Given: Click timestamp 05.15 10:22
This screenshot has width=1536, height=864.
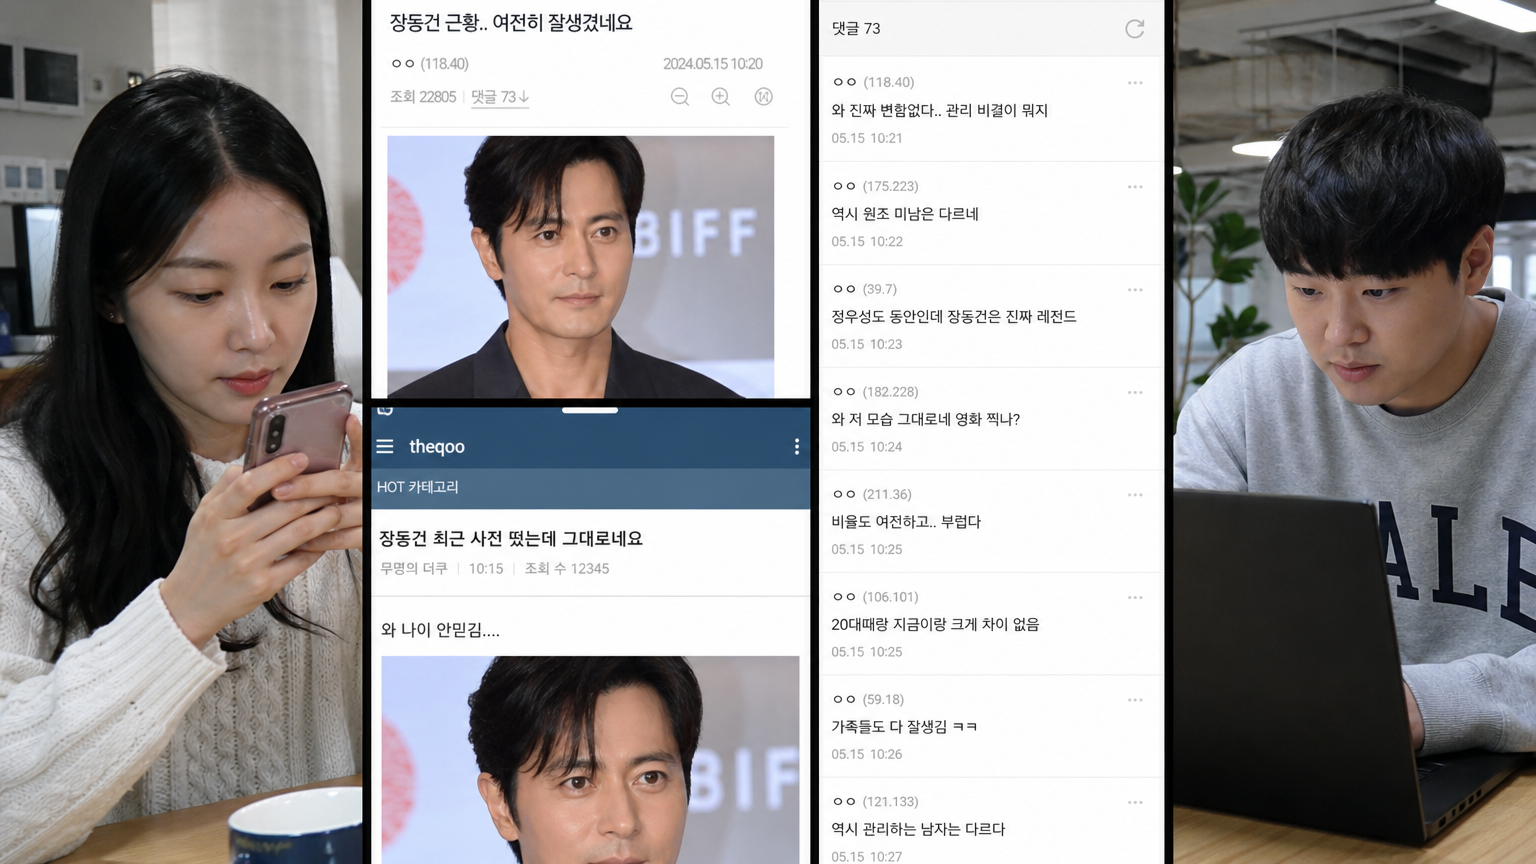Looking at the screenshot, I should 867,241.
